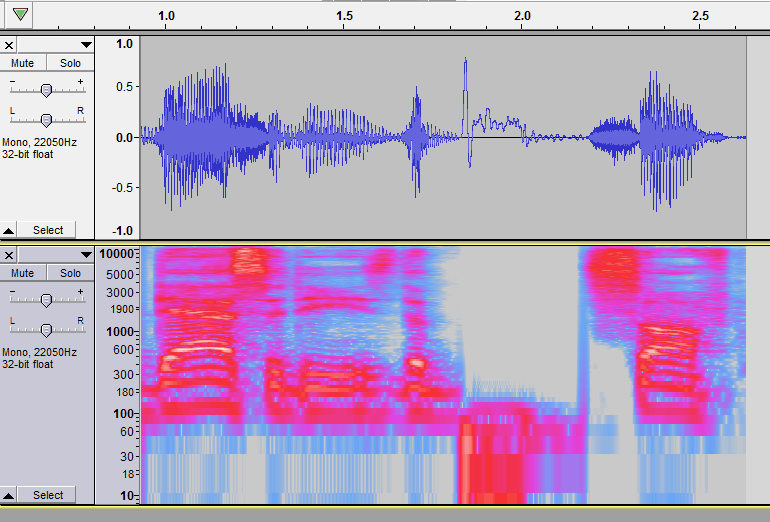Click the waveform track info text 'Mono, 22050Hz'
Viewport: 770px width, 522px height.
coord(39,142)
